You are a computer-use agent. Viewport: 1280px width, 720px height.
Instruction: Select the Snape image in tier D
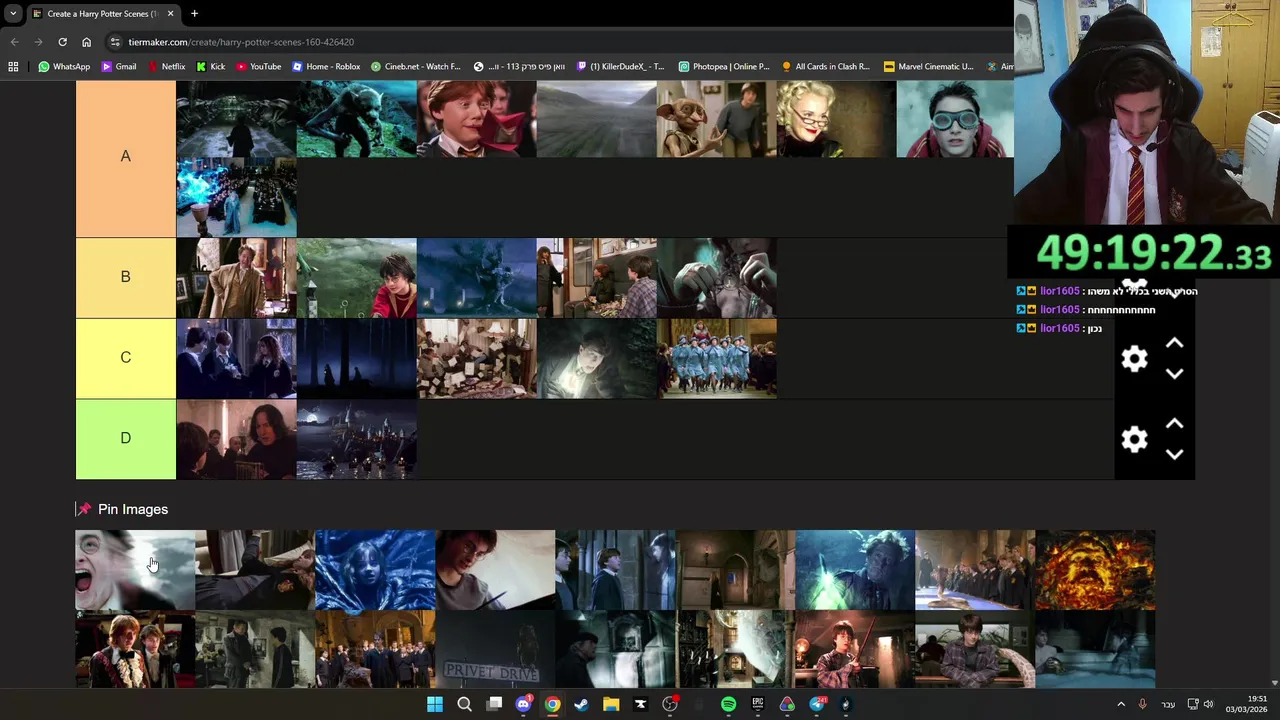click(236, 439)
